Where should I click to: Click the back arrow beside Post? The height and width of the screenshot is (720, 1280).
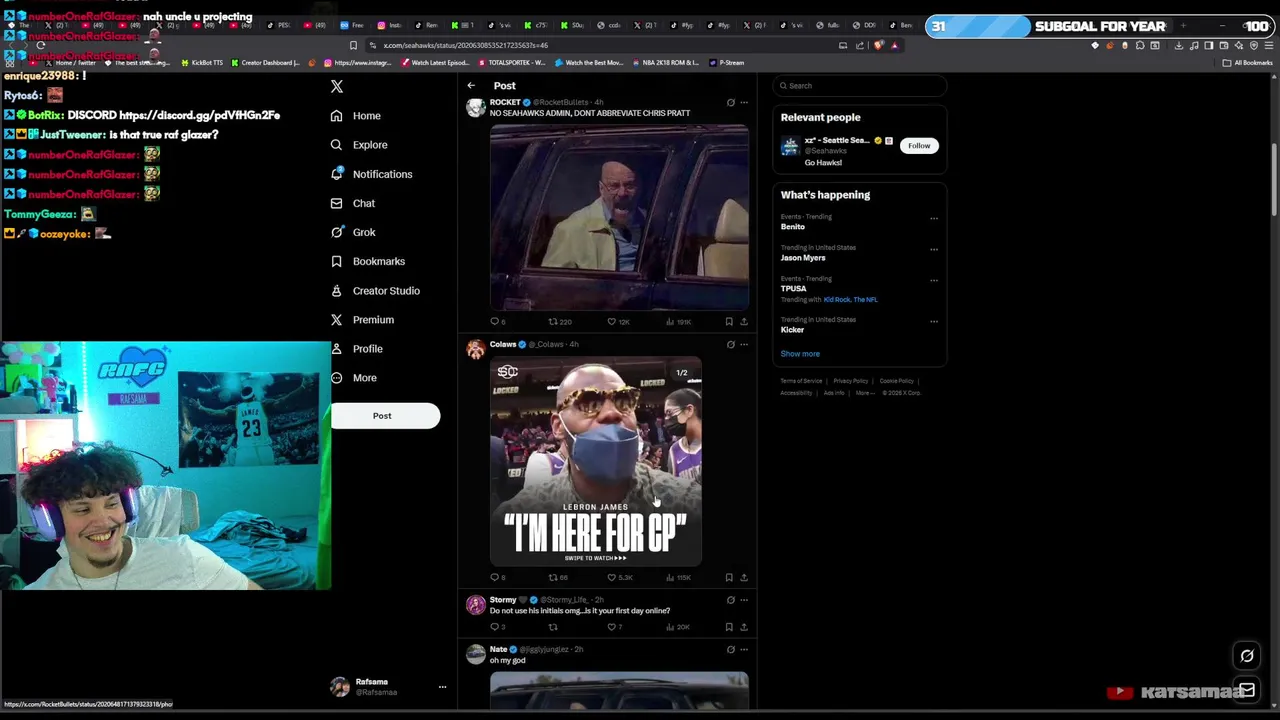point(471,86)
